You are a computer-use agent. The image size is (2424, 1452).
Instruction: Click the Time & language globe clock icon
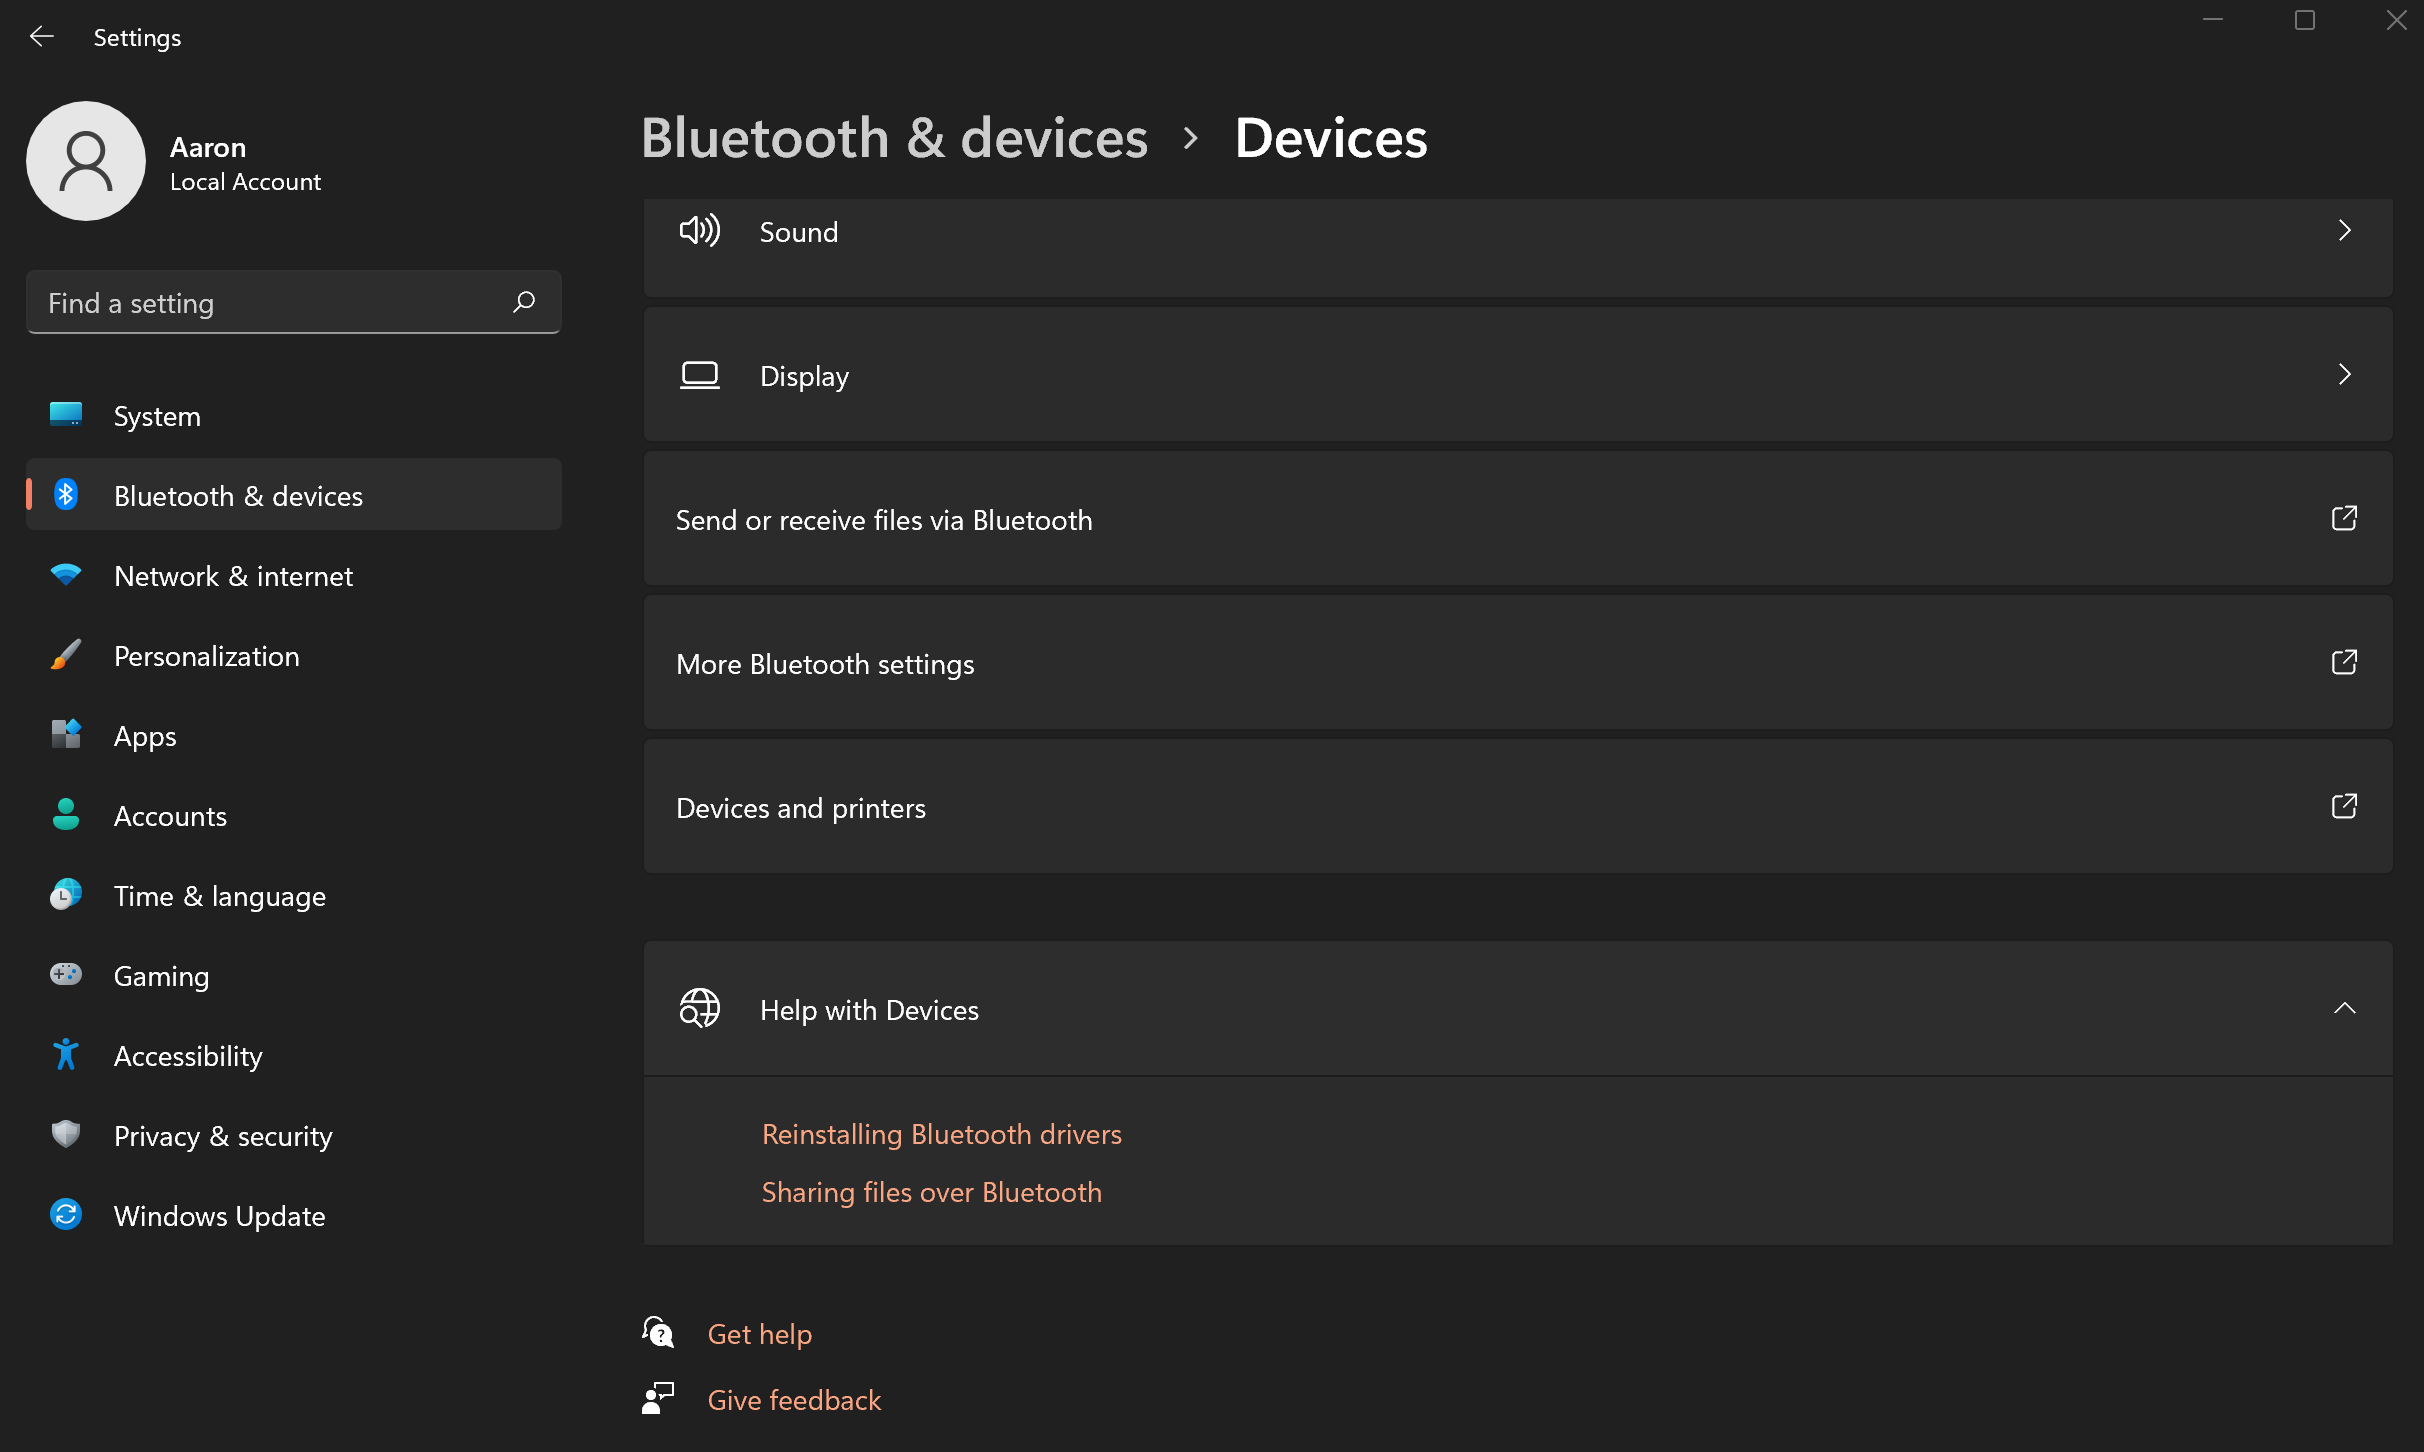point(66,895)
